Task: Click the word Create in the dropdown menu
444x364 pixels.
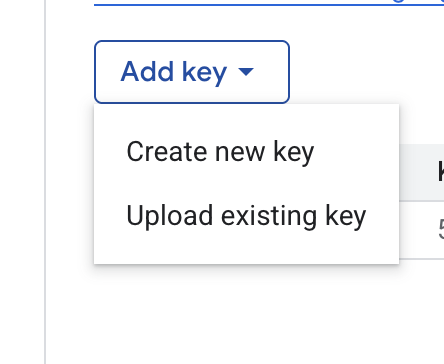Action: [168, 152]
